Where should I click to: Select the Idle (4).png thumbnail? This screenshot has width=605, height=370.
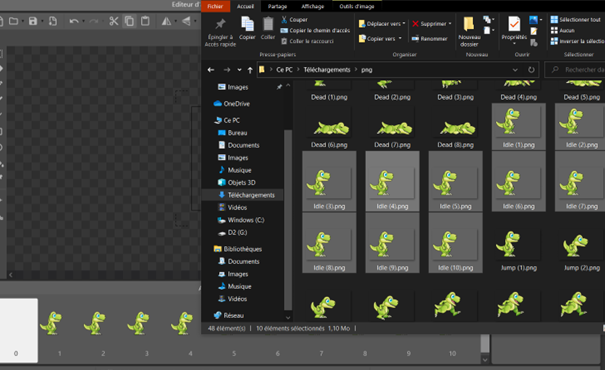392,181
